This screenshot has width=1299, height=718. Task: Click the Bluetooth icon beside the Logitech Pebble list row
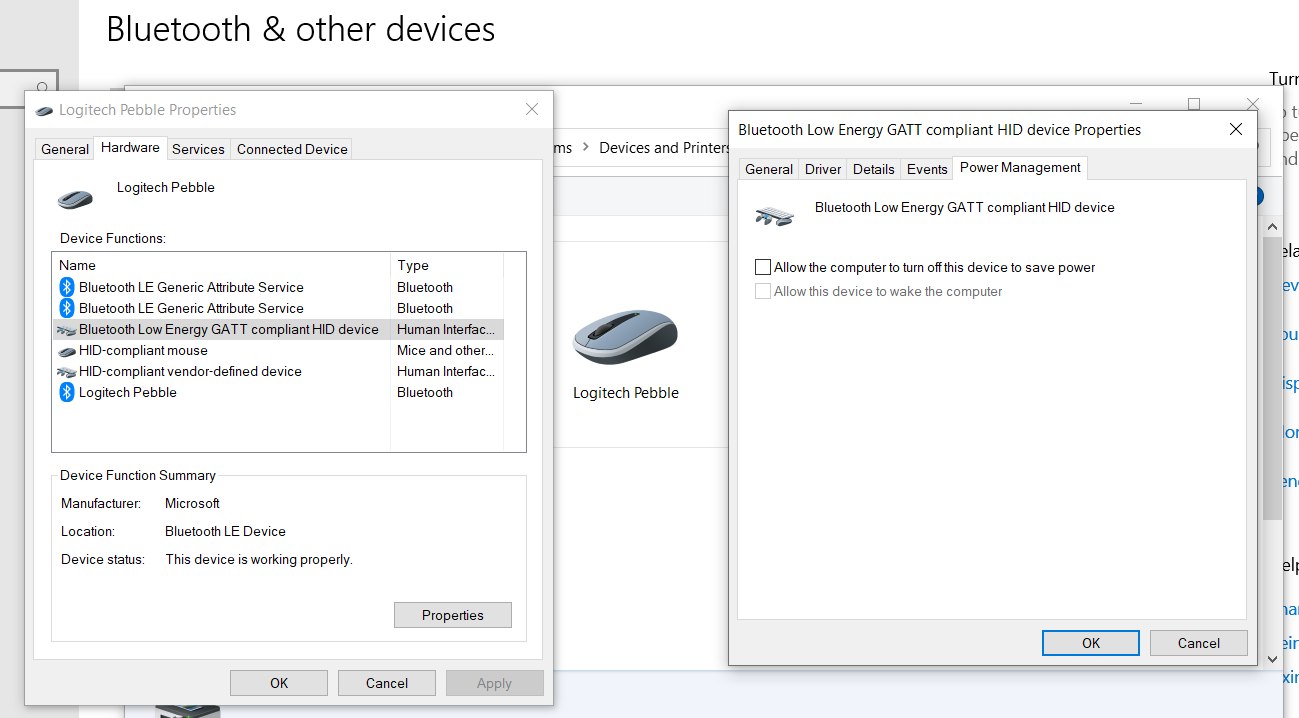[67, 392]
